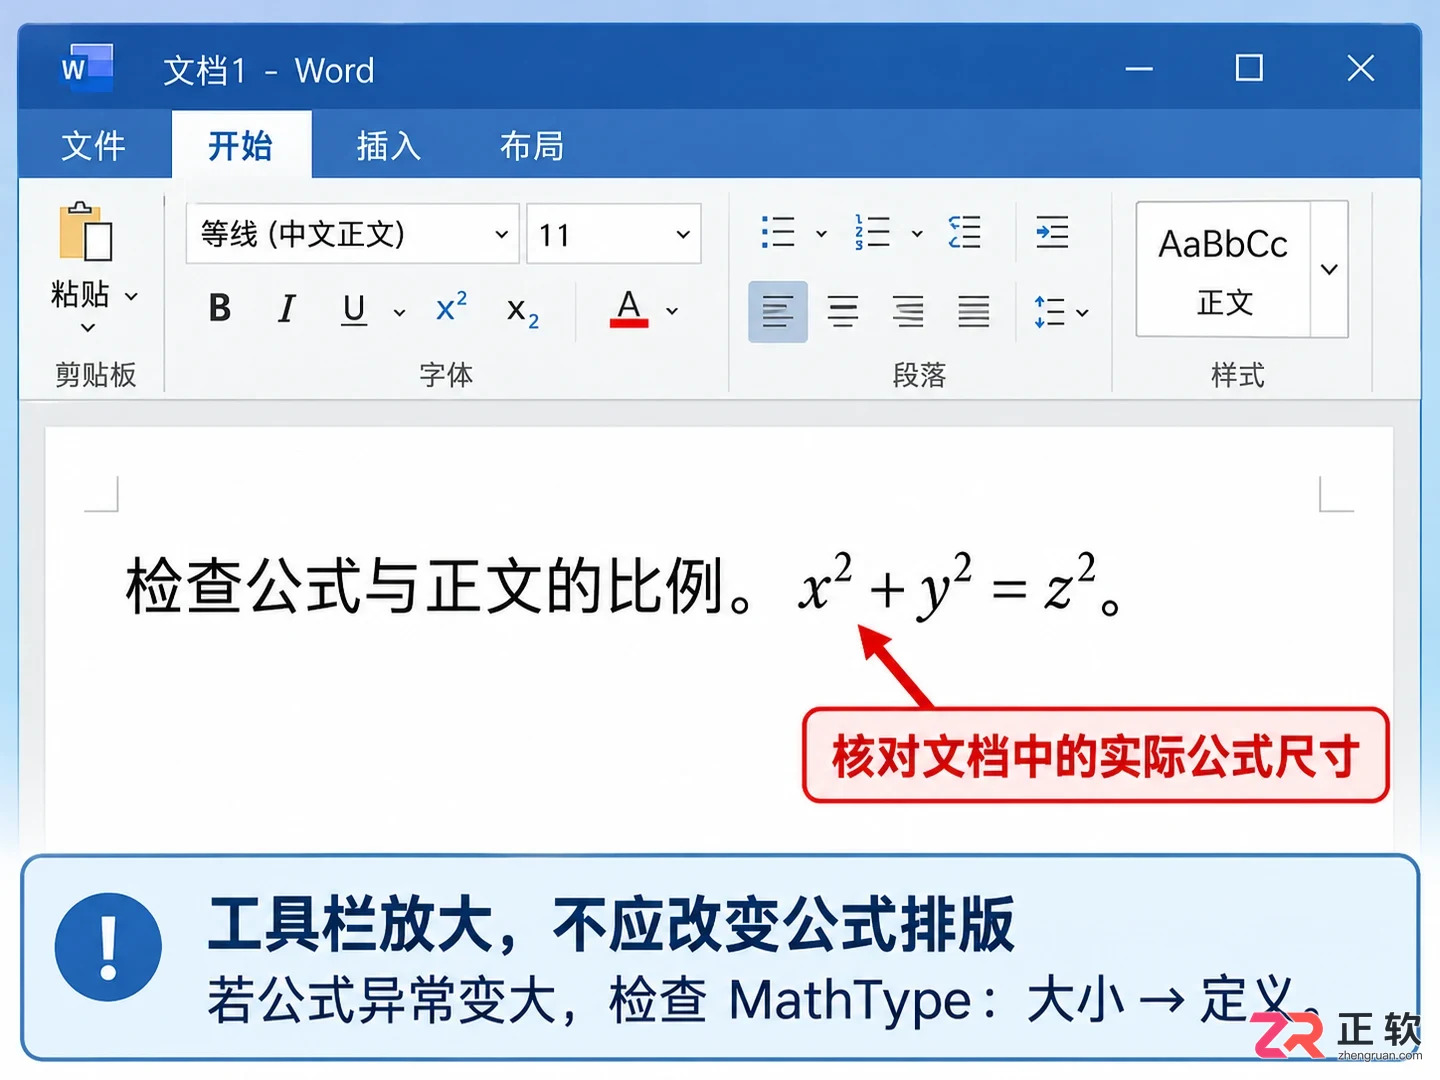Click the bullet list icon
This screenshot has width=1440, height=1080.
[x=778, y=232]
